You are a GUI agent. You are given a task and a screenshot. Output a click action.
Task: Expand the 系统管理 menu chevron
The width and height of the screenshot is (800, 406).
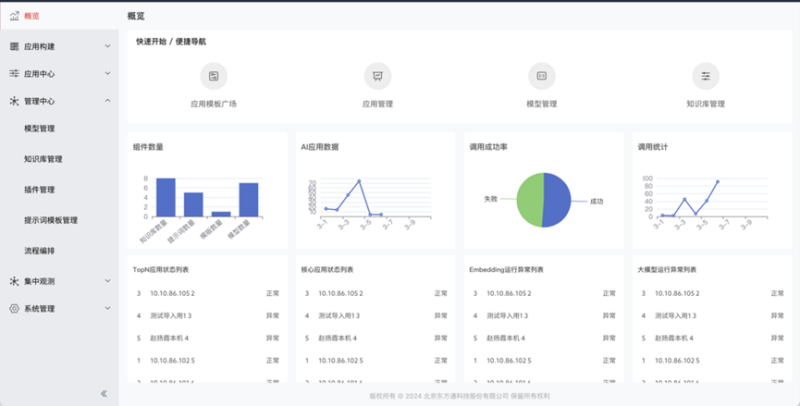107,309
